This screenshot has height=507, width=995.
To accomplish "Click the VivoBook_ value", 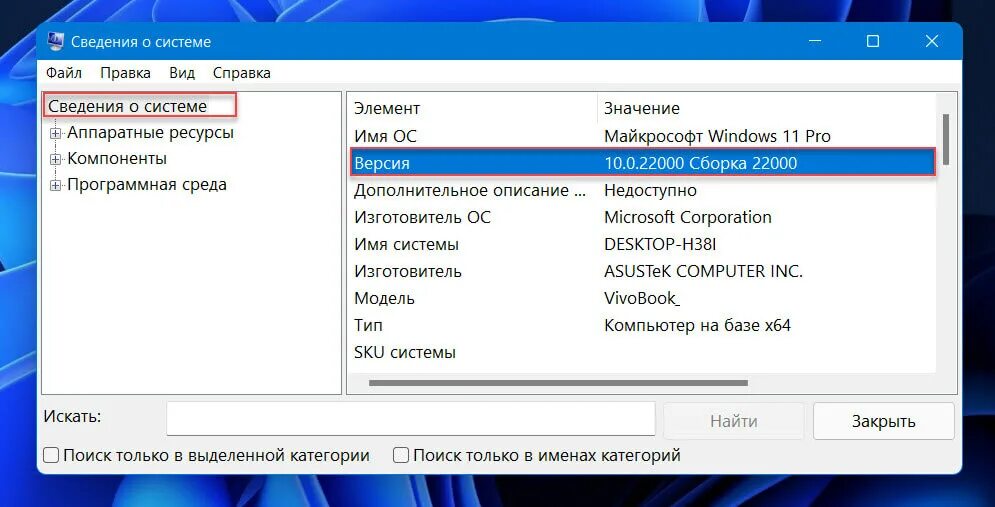I will (x=642, y=298).
